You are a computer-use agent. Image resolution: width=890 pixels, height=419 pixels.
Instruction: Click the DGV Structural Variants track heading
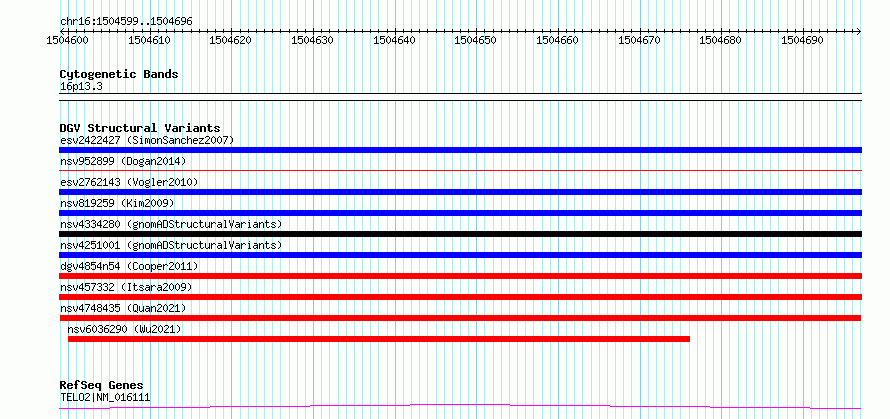click(x=140, y=128)
